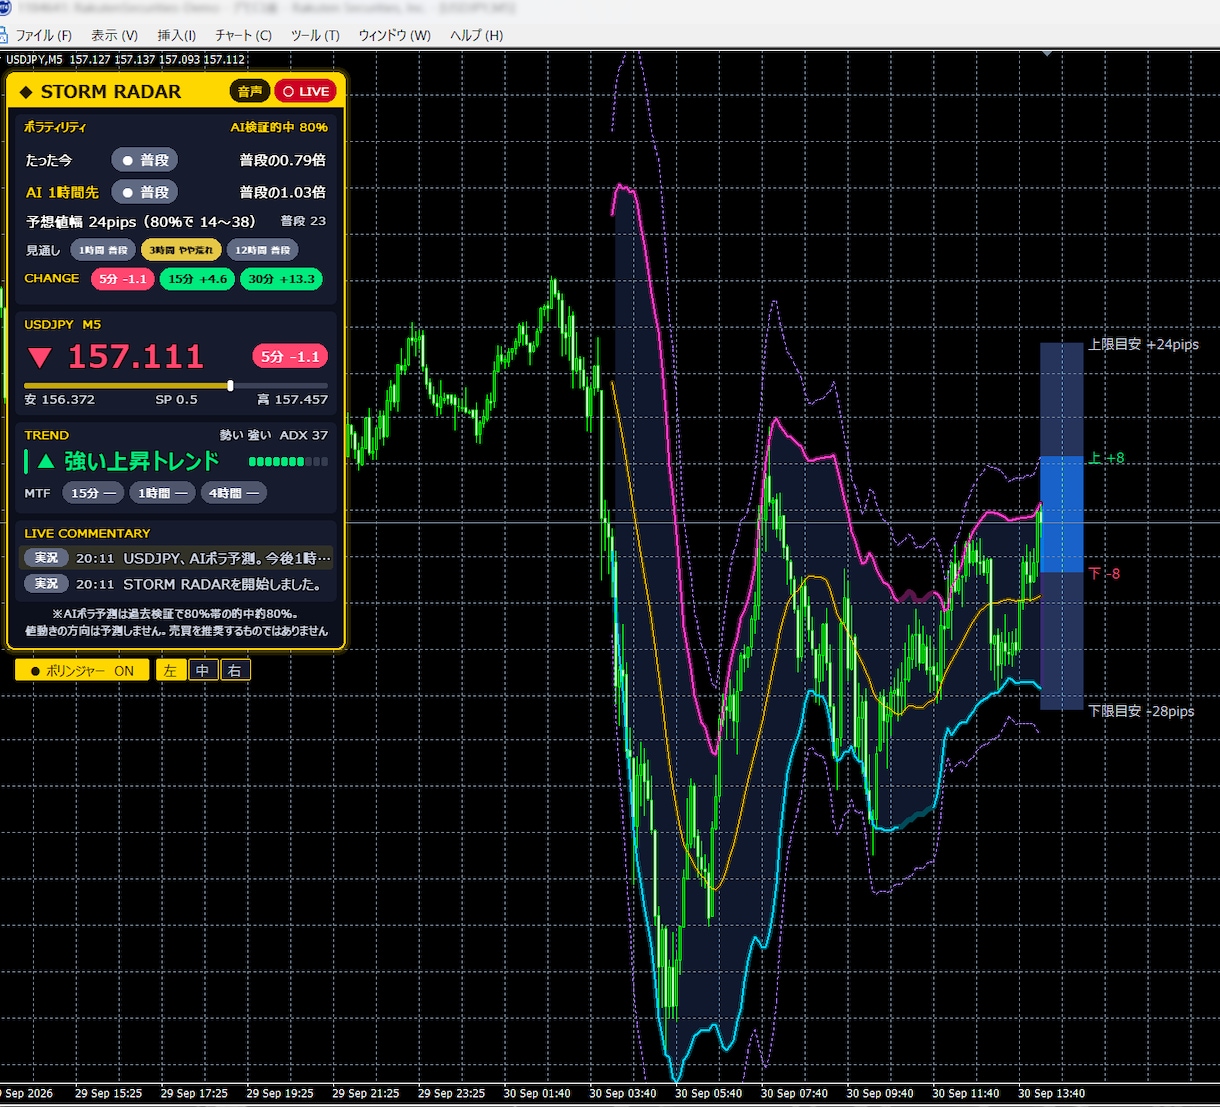
Task: Click the AI 1時間先 普段 volatility pill
Action: (x=144, y=192)
